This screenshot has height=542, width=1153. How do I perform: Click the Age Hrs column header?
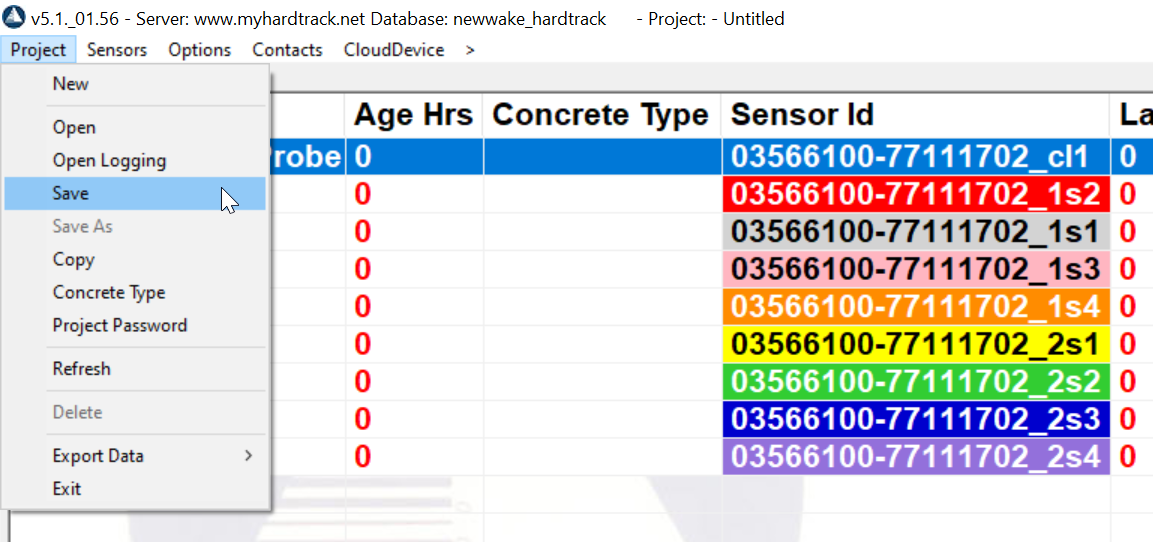click(x=414, y=115)
